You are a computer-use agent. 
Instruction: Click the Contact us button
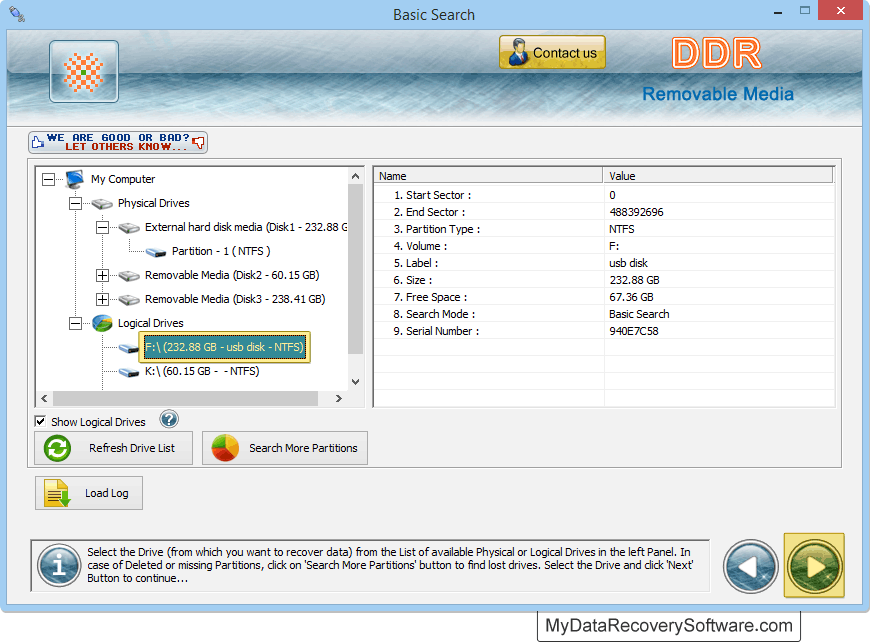(551, 52)
